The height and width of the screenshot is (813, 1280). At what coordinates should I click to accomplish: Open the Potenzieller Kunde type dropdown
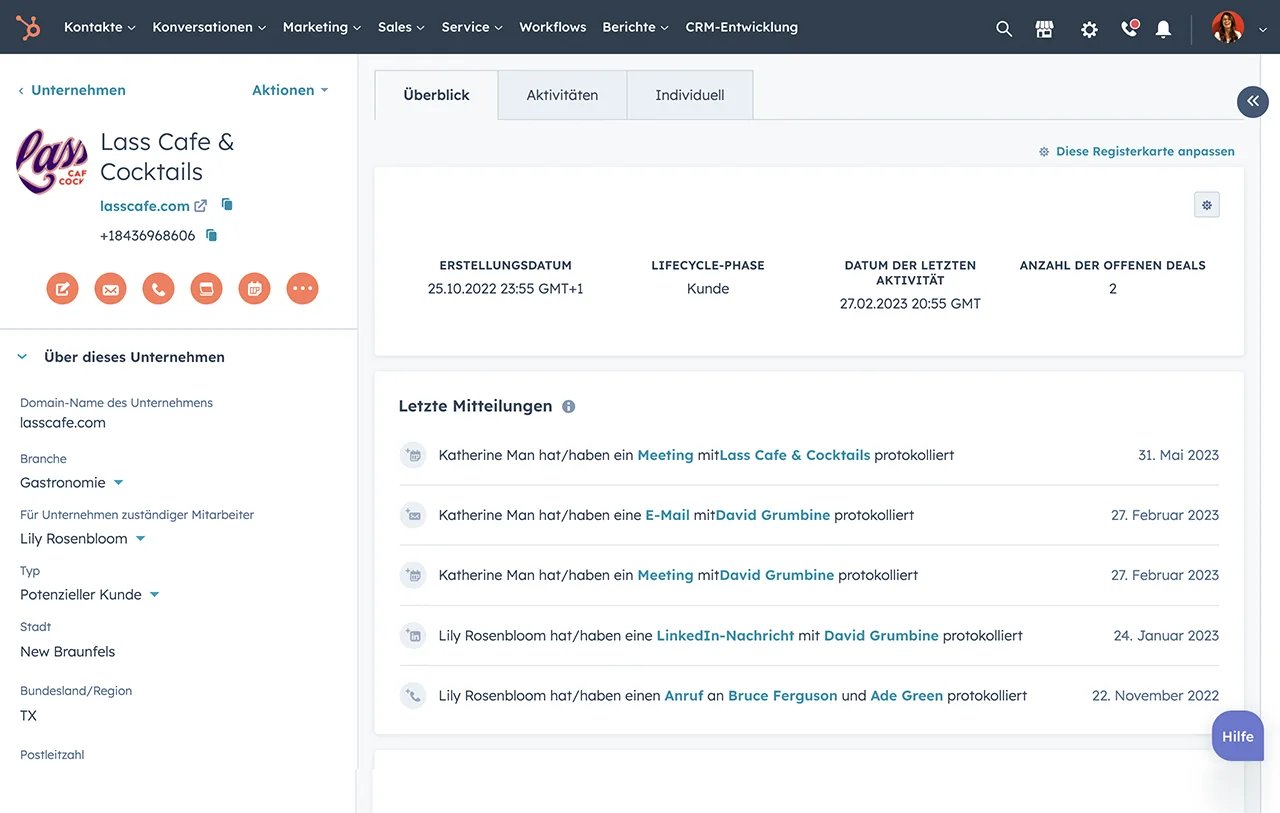(x=154, y=593)
